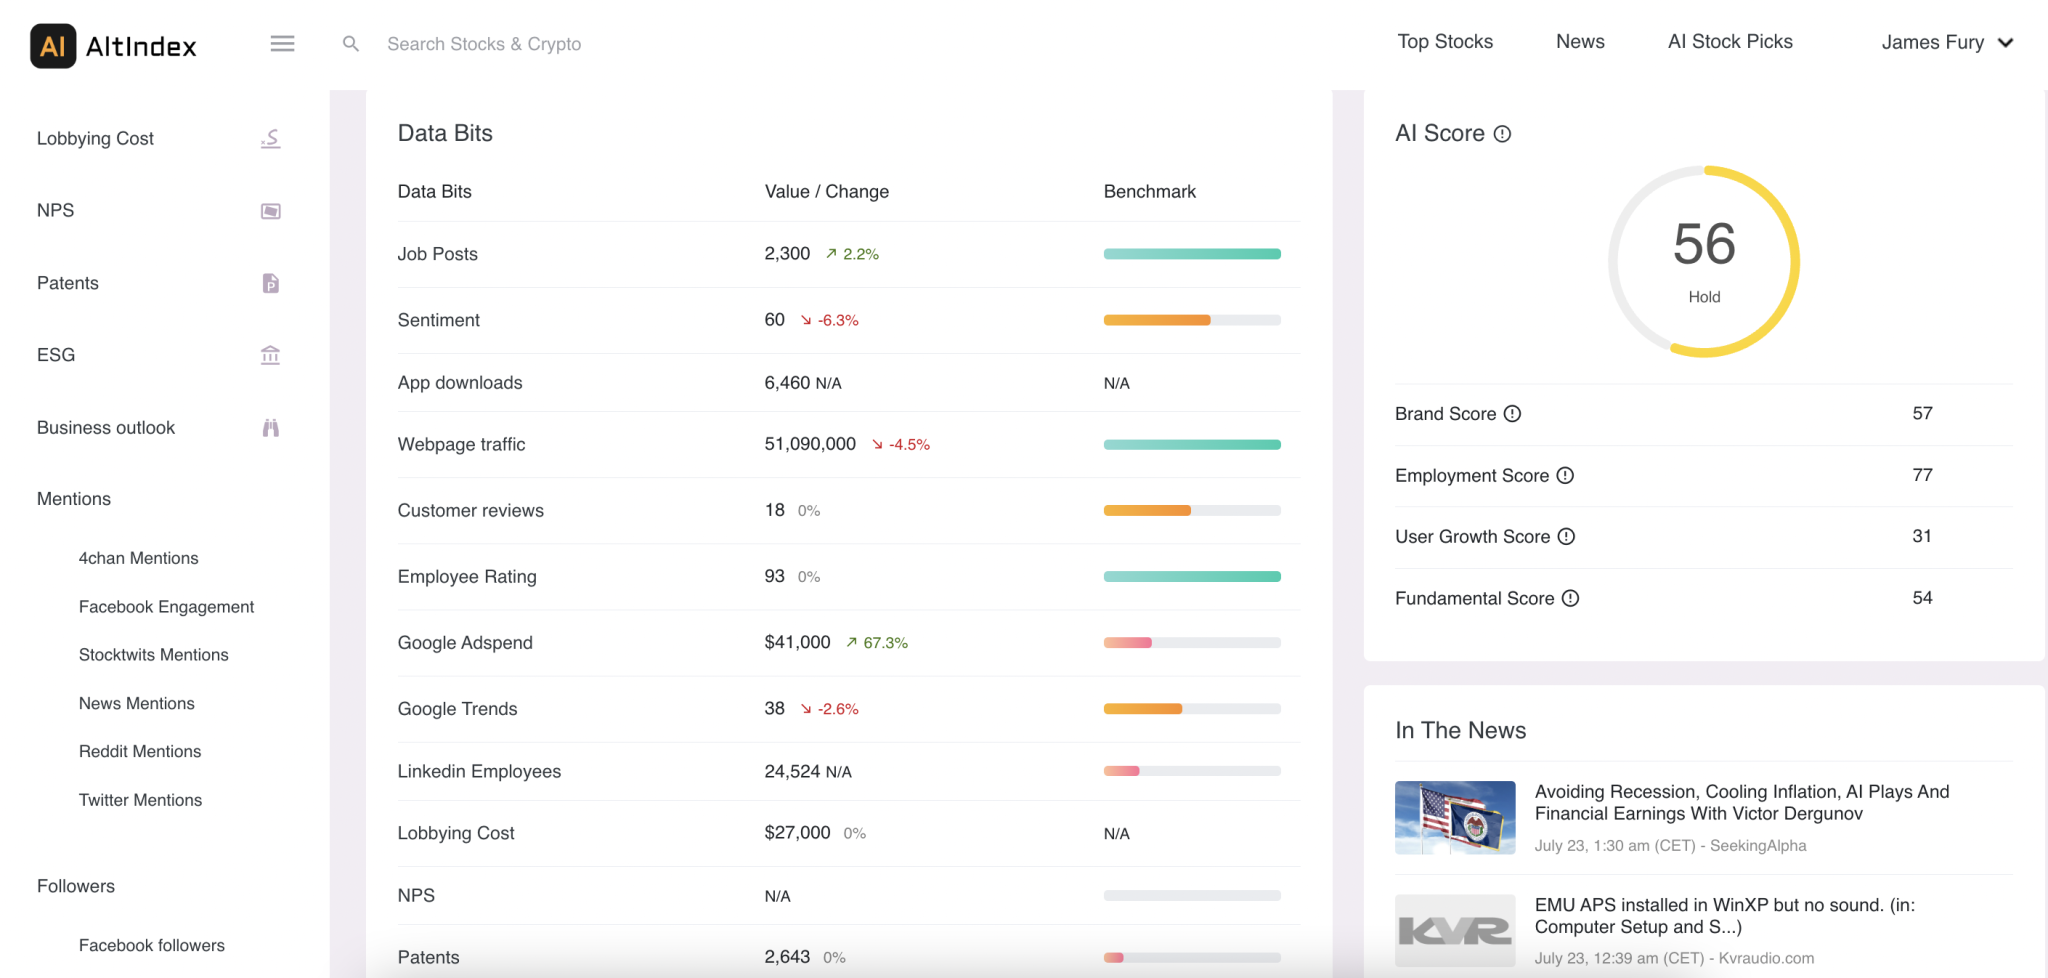This screenshot has height=978, width=2048.
Task: Click the Patents document icon
Action: [x=269, y=283]
